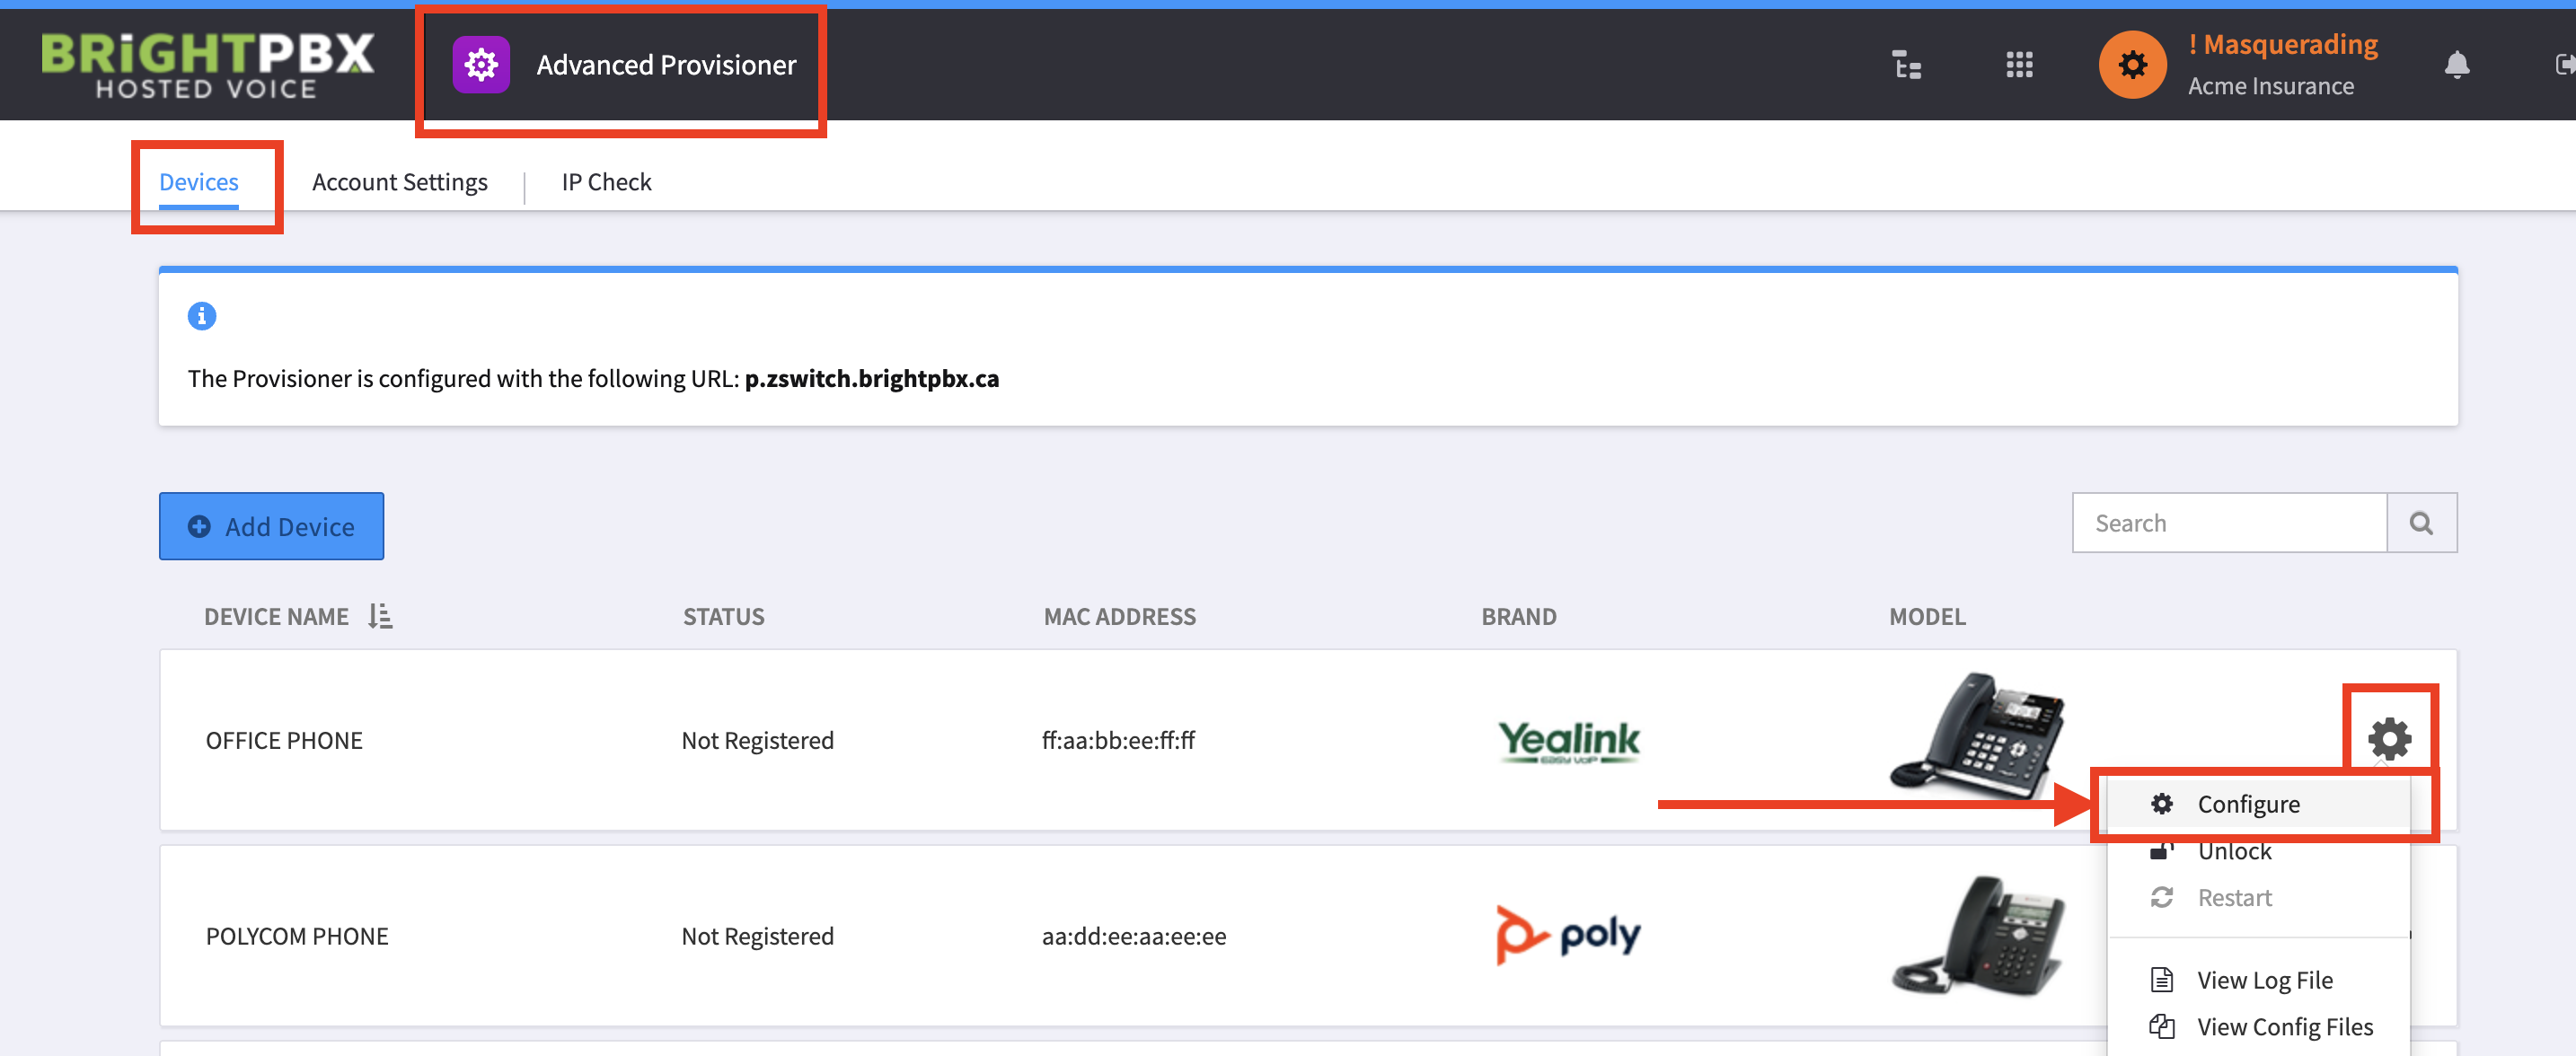Choose Restart in the device menu
This screenshot has height=1056, width=2576.
[2258, 898]
